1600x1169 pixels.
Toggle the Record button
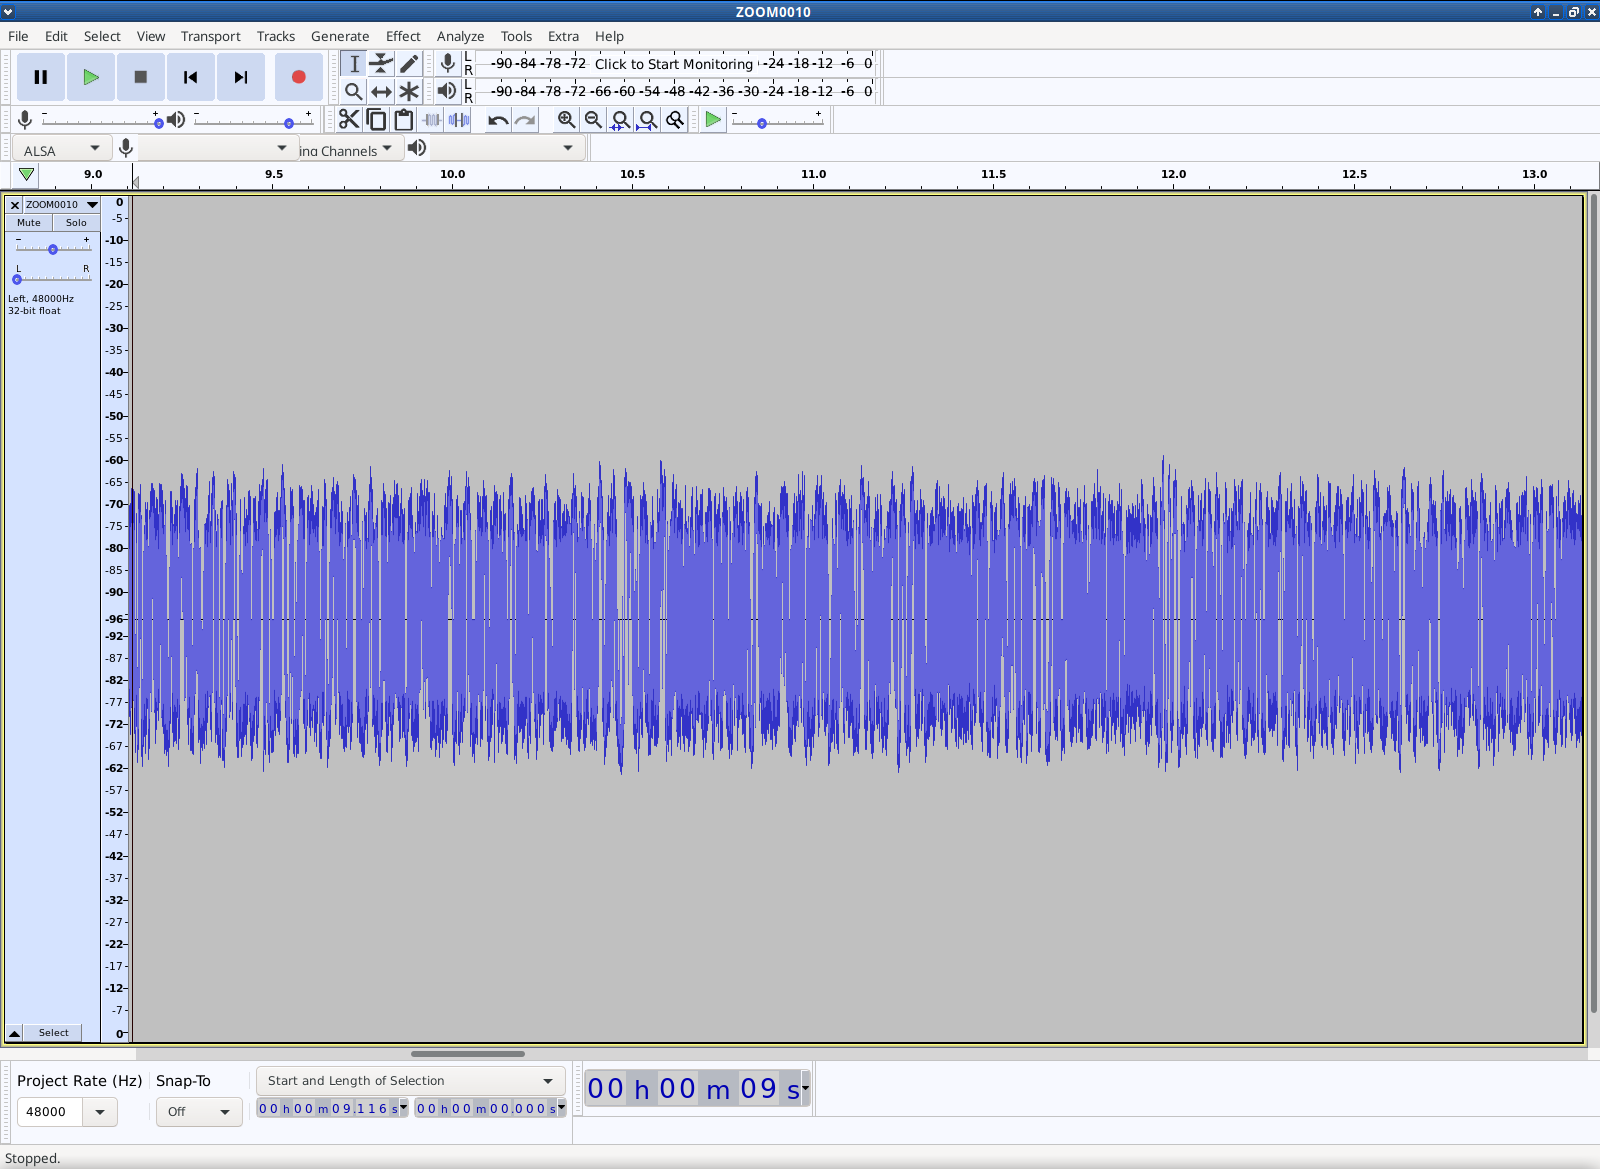pos(298,77)
